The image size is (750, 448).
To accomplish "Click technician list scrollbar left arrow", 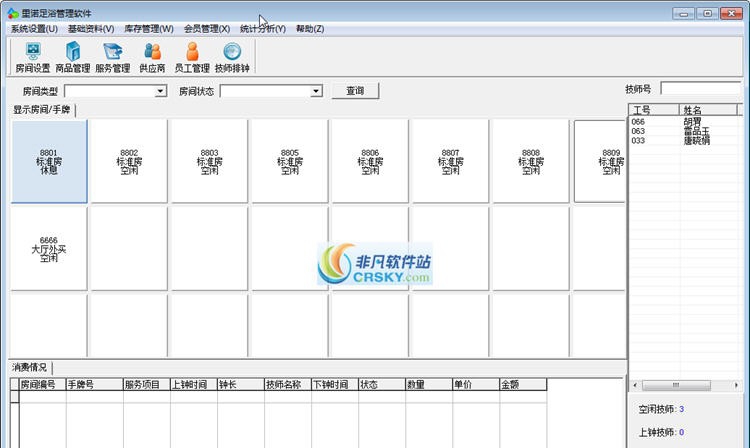I will coord(635,385).
